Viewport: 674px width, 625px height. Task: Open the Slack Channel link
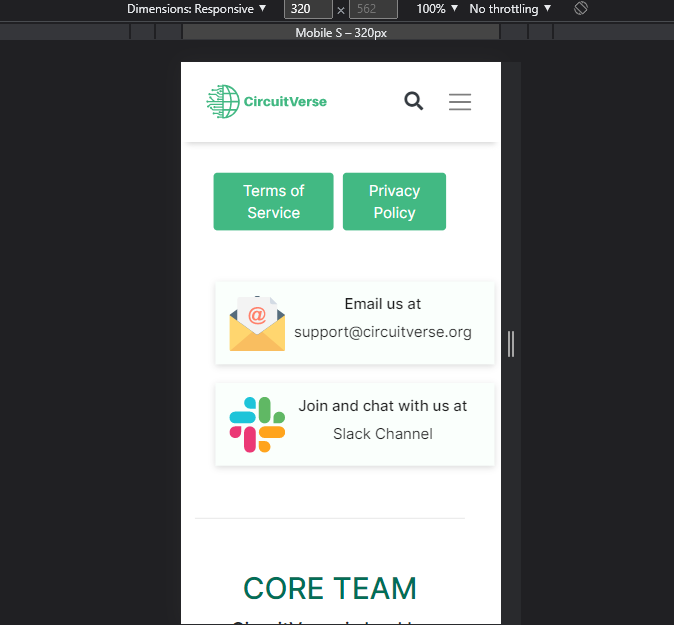click(383, 434)
